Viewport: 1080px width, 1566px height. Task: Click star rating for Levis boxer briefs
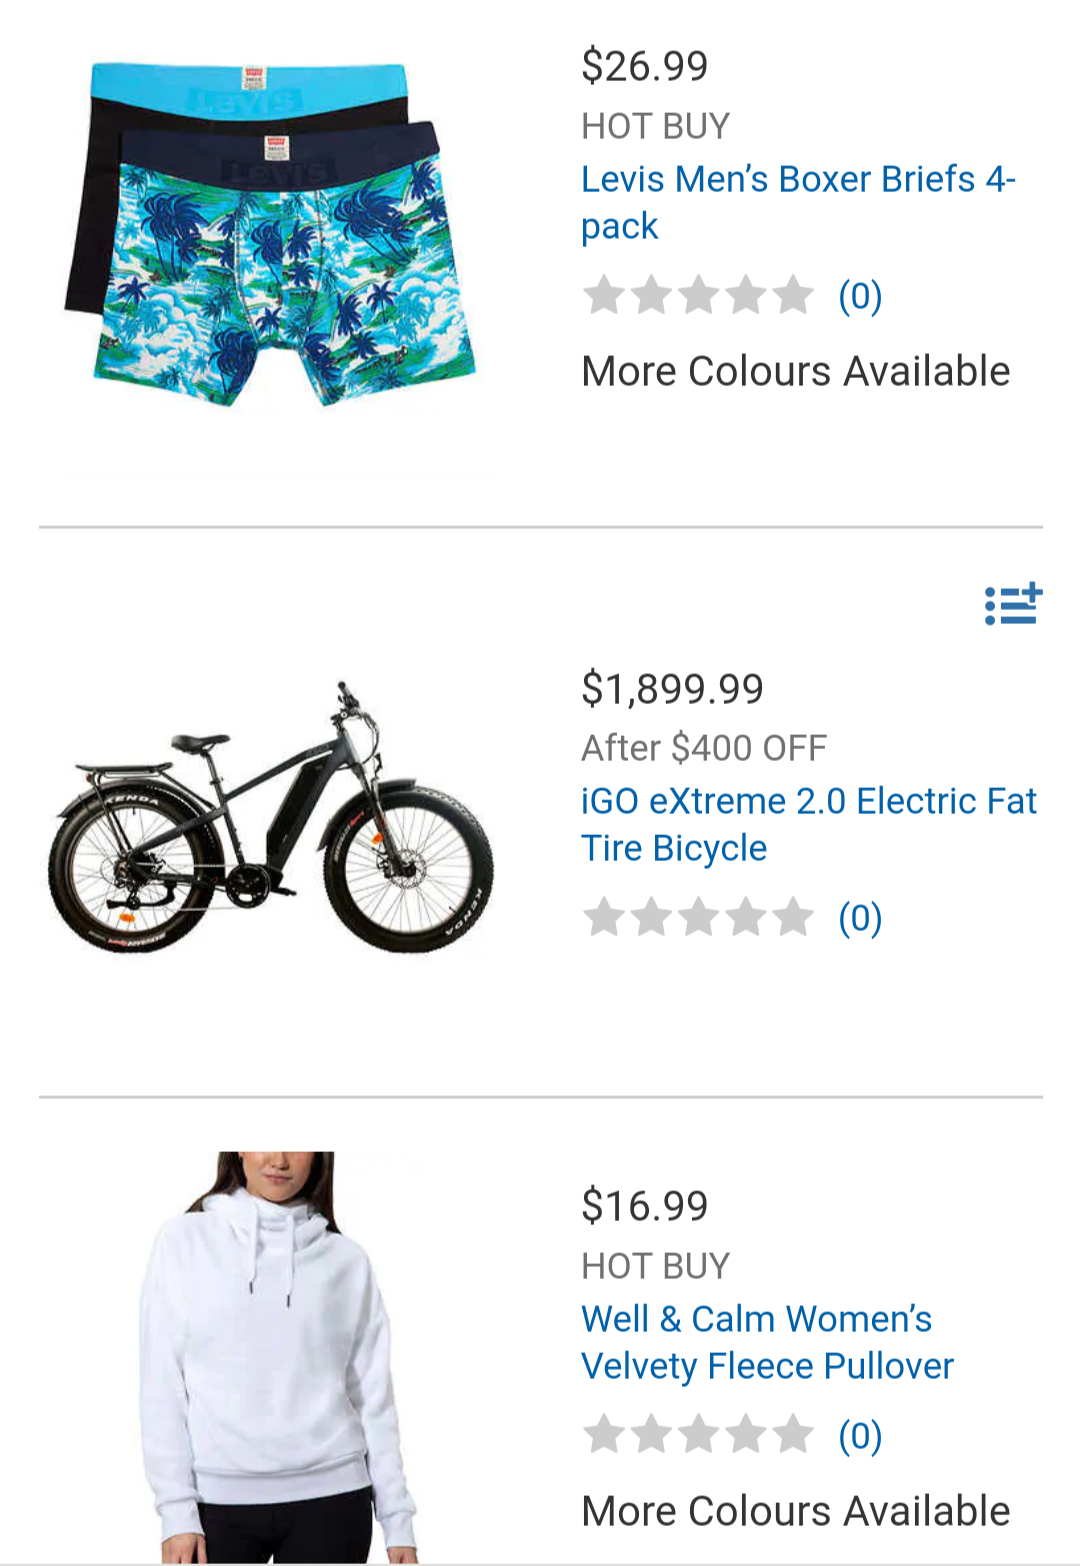pyautogui.click(x=698, y=295)
